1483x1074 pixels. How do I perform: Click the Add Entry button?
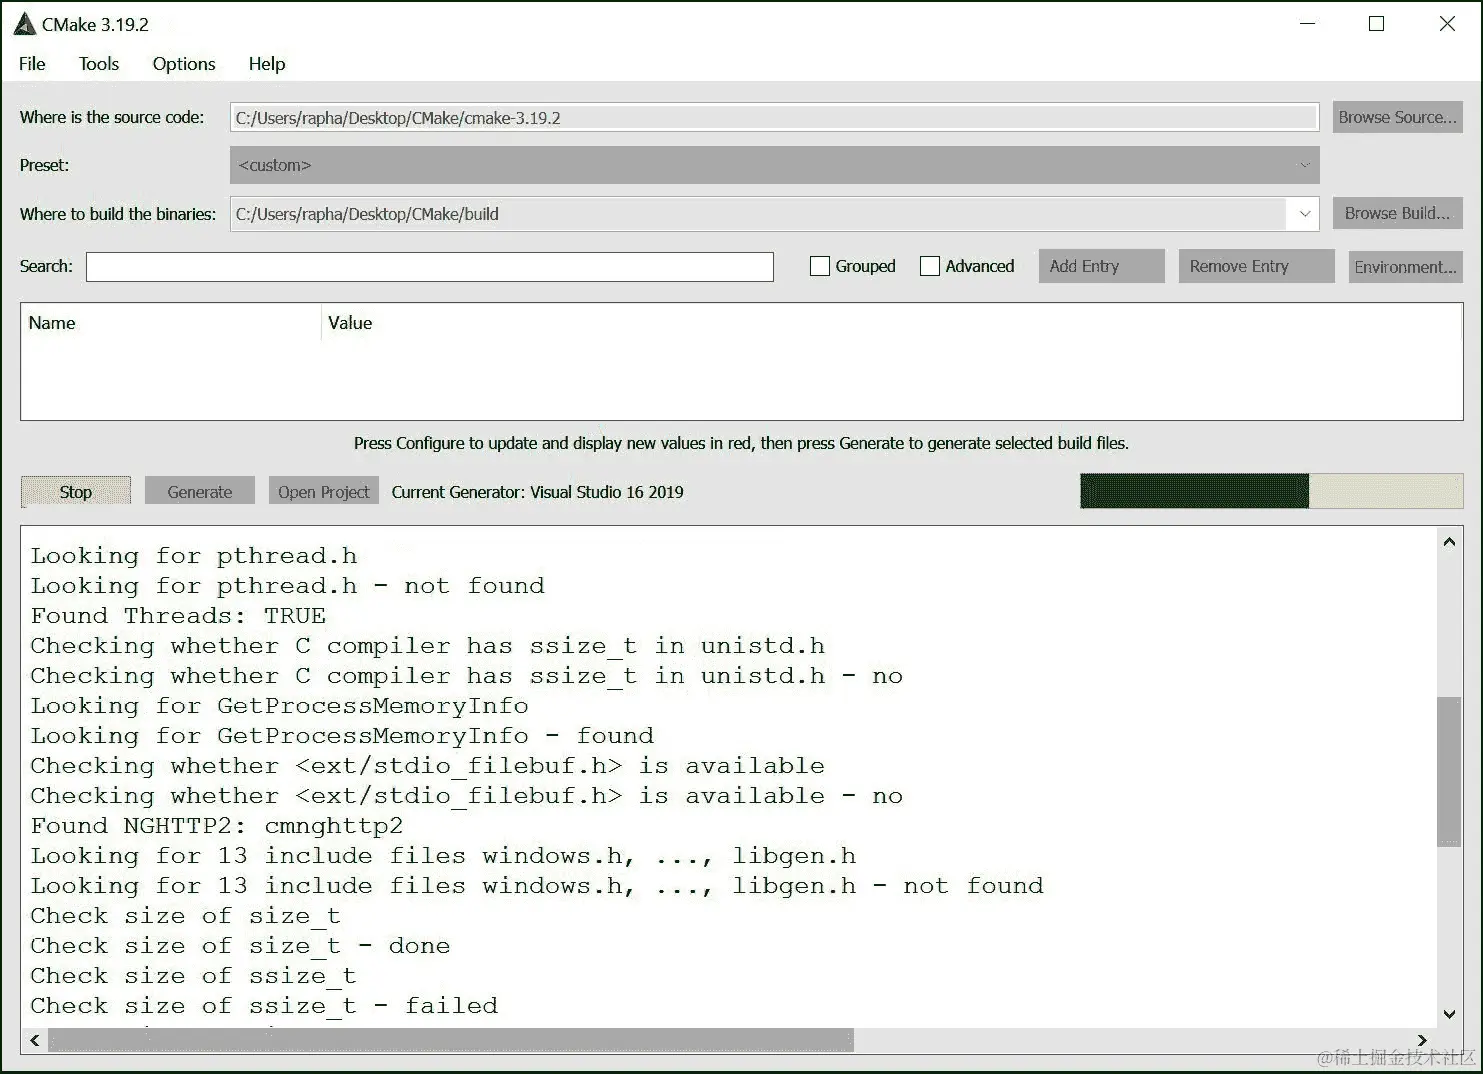tap(1100, 266)
